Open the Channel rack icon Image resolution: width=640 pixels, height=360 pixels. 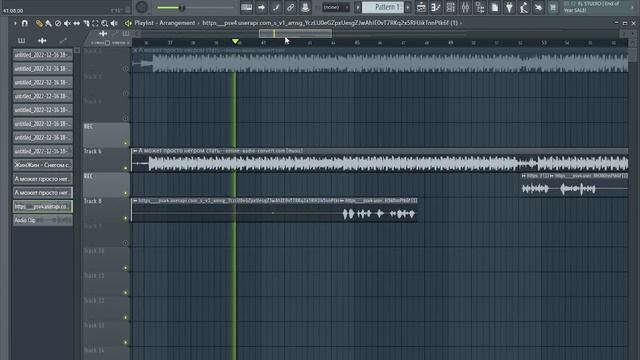[451, 7]
